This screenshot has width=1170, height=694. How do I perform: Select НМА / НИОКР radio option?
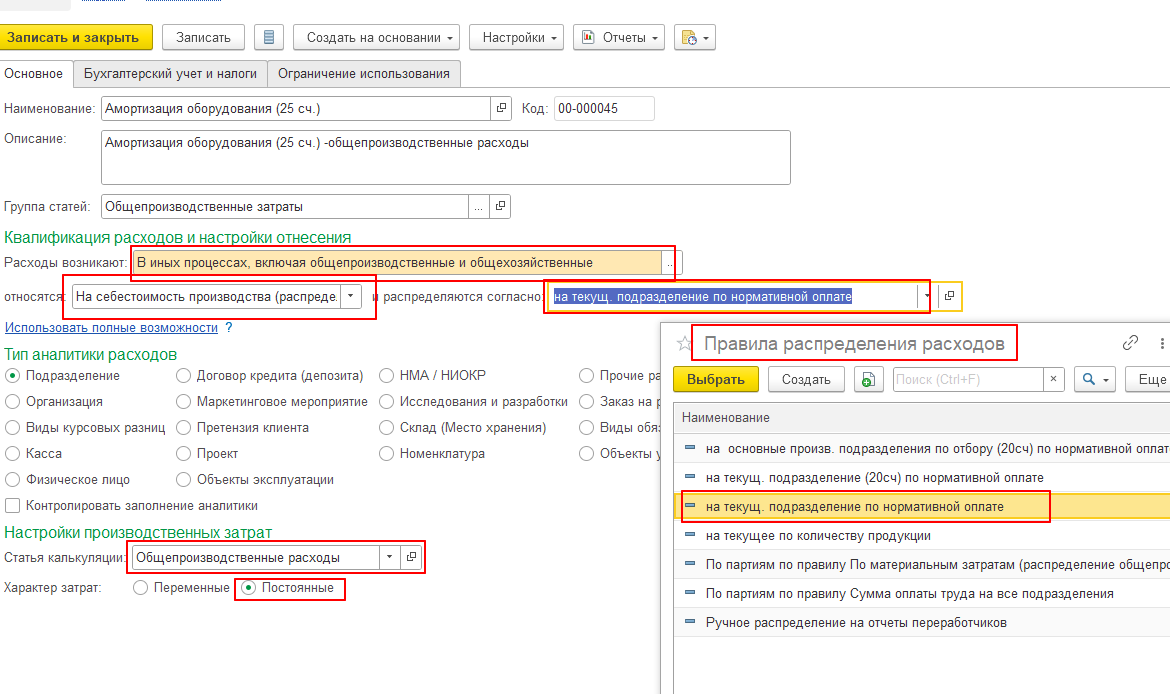click(x=387, y=375)
